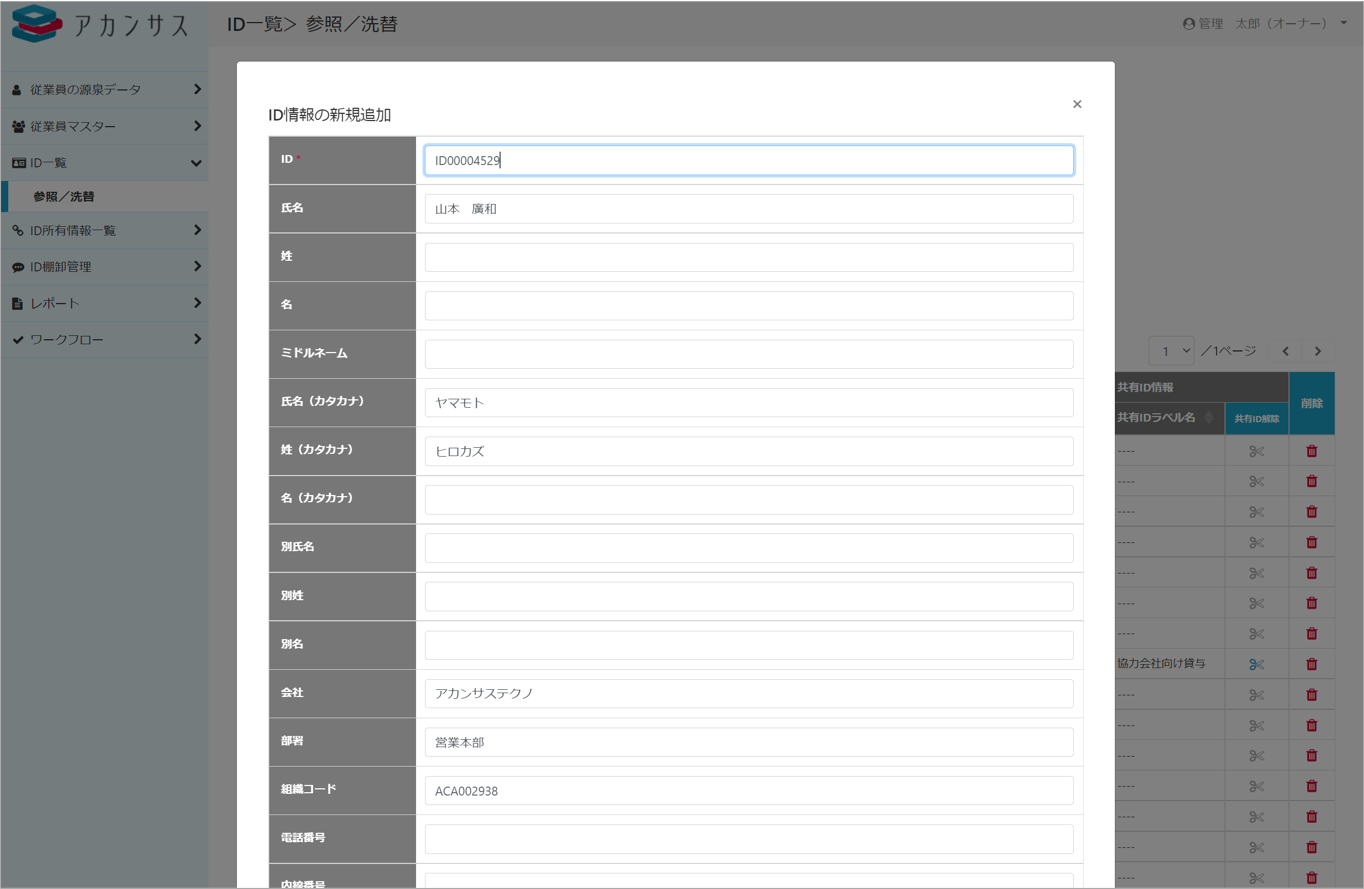Go to next page using right arrow
This screenshot has width=1364, height=889.
(x=1317, y=351)
